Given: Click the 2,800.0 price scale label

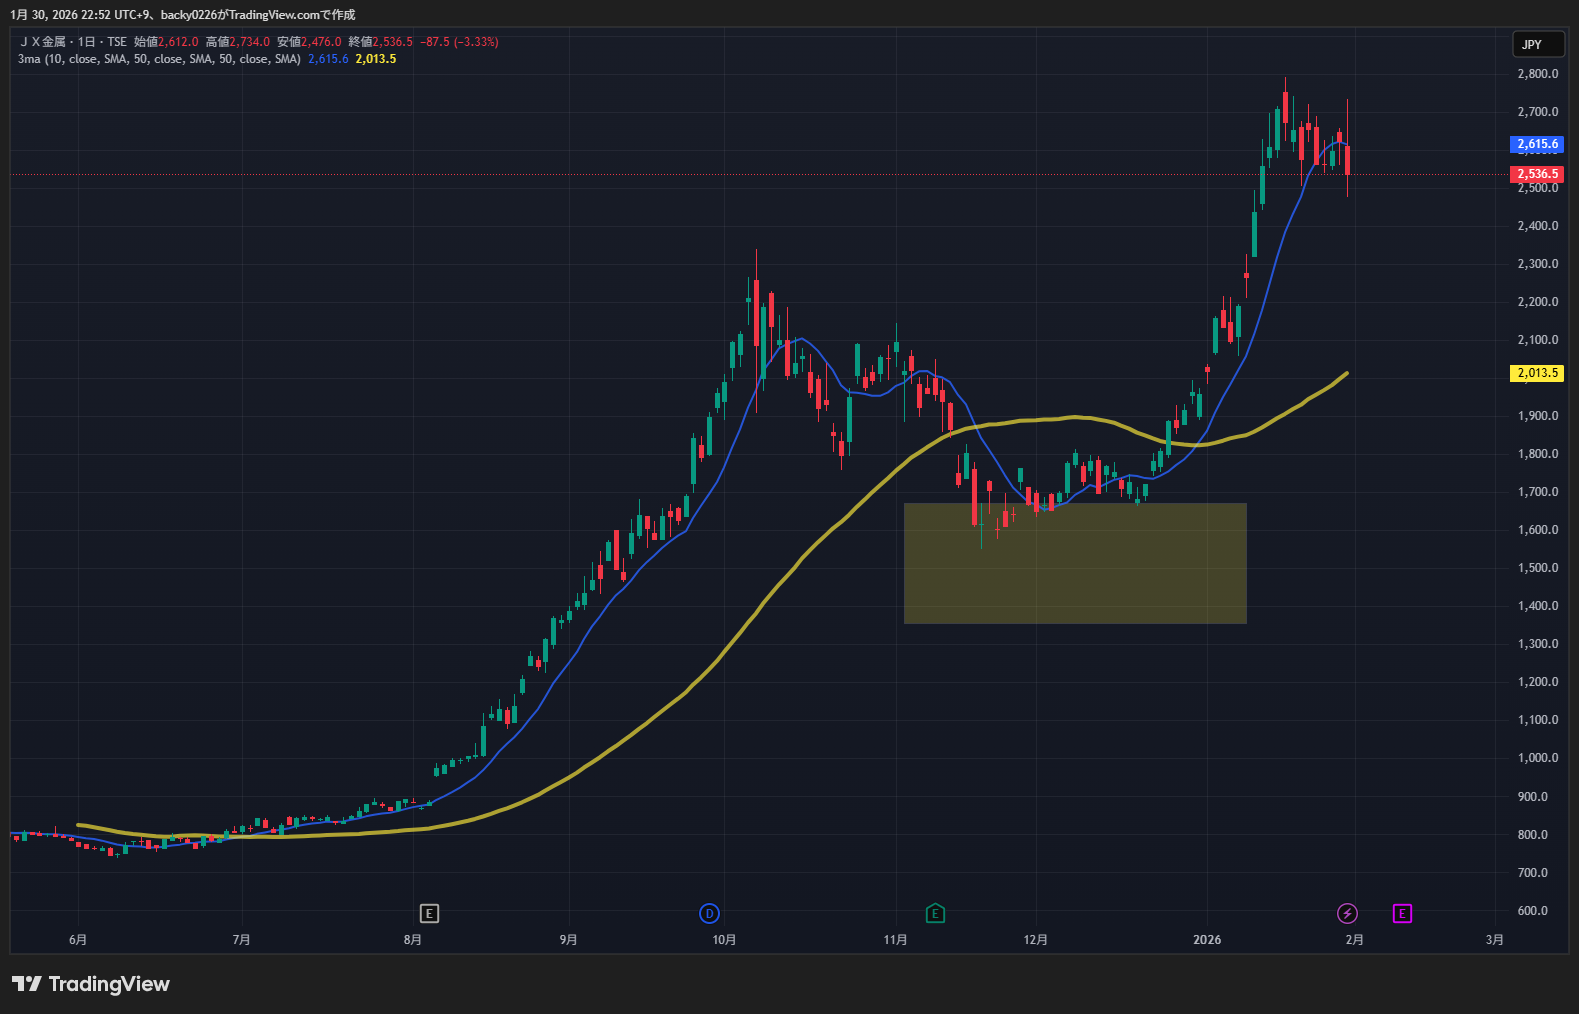Looking at the screenshot, I should (1537, 74).
